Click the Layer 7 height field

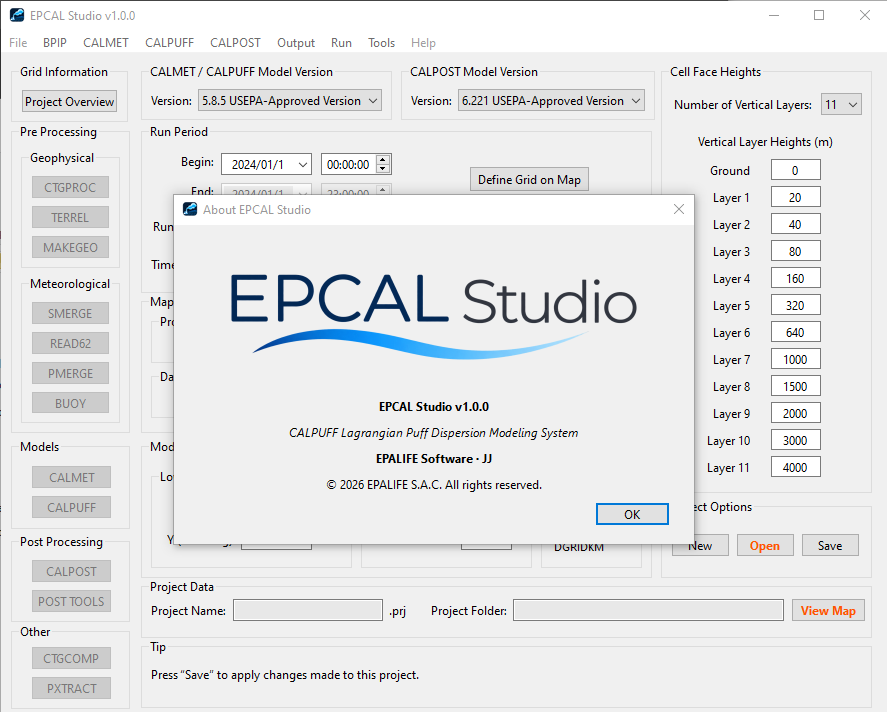[795, 359]
